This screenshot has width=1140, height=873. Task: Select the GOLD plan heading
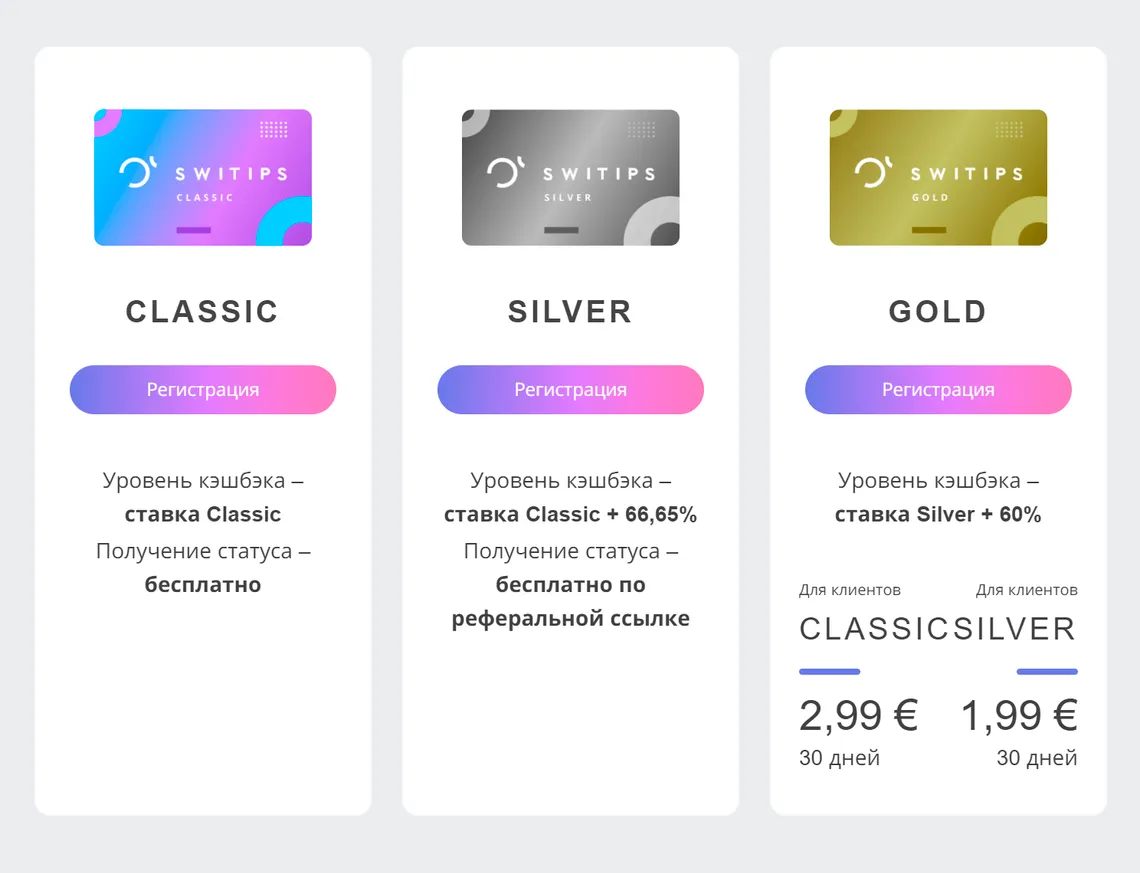coord(938,312)
